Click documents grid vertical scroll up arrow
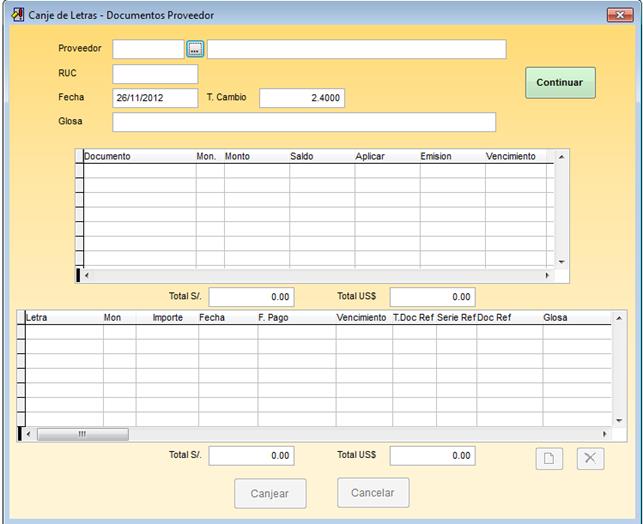Viewport: 643px width, 524px height. [561, 157]
